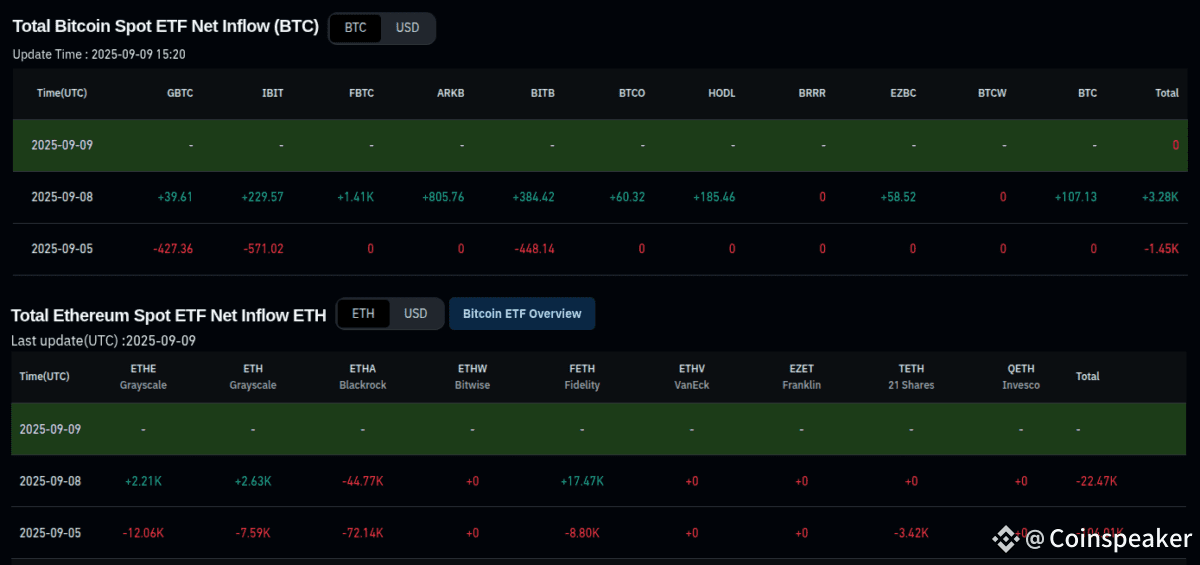Click the FETH Fidelity column header
Image resolution: width=1200 pixels, height=565 pixels.
pyautogui.click(x=582, y=376)
